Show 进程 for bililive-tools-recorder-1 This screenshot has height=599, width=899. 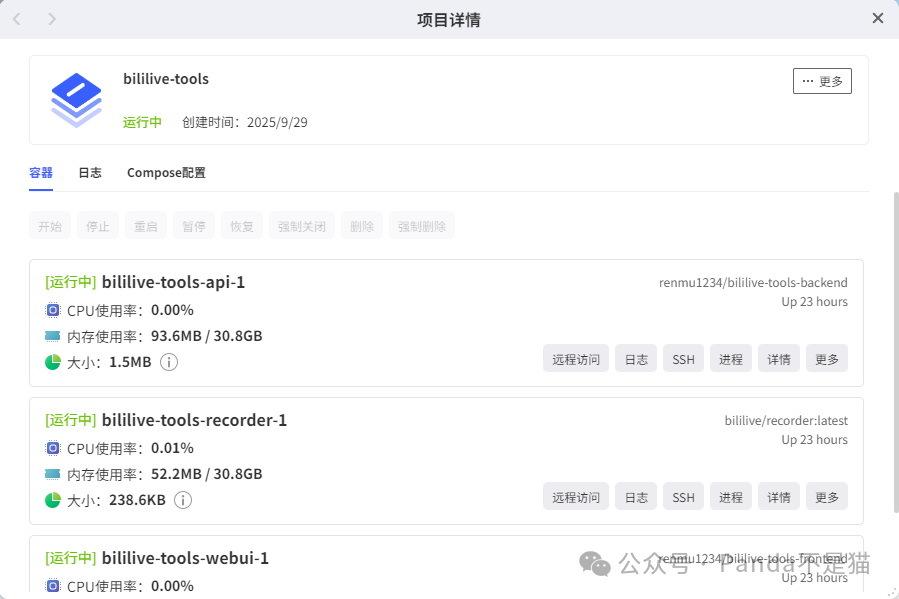click(x=731, y=497)
